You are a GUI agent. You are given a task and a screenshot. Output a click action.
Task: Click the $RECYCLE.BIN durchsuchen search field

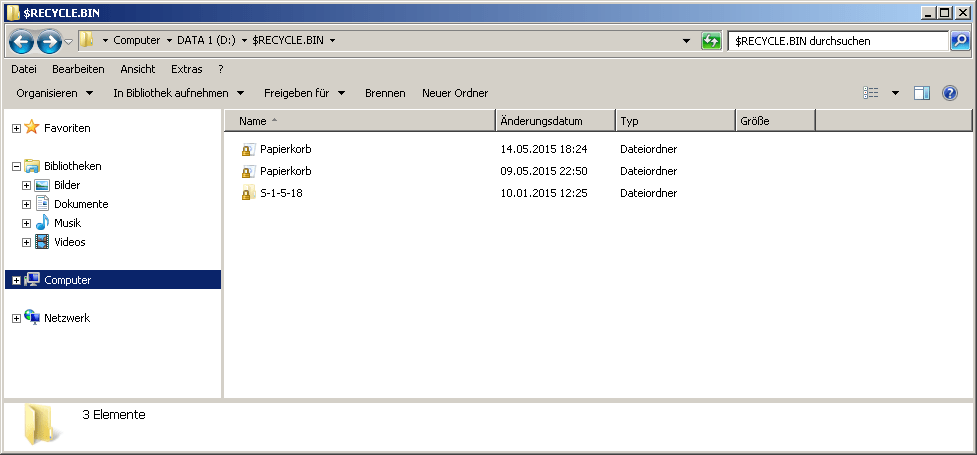836,41
